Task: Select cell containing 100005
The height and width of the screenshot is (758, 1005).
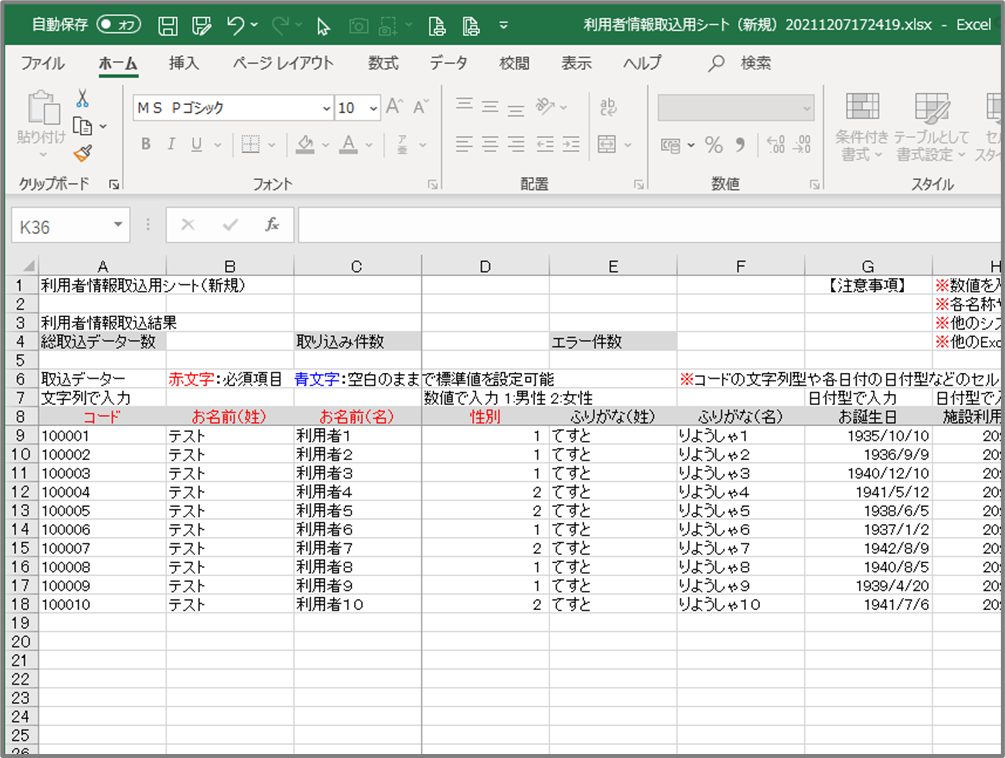Action: point(102,511)
